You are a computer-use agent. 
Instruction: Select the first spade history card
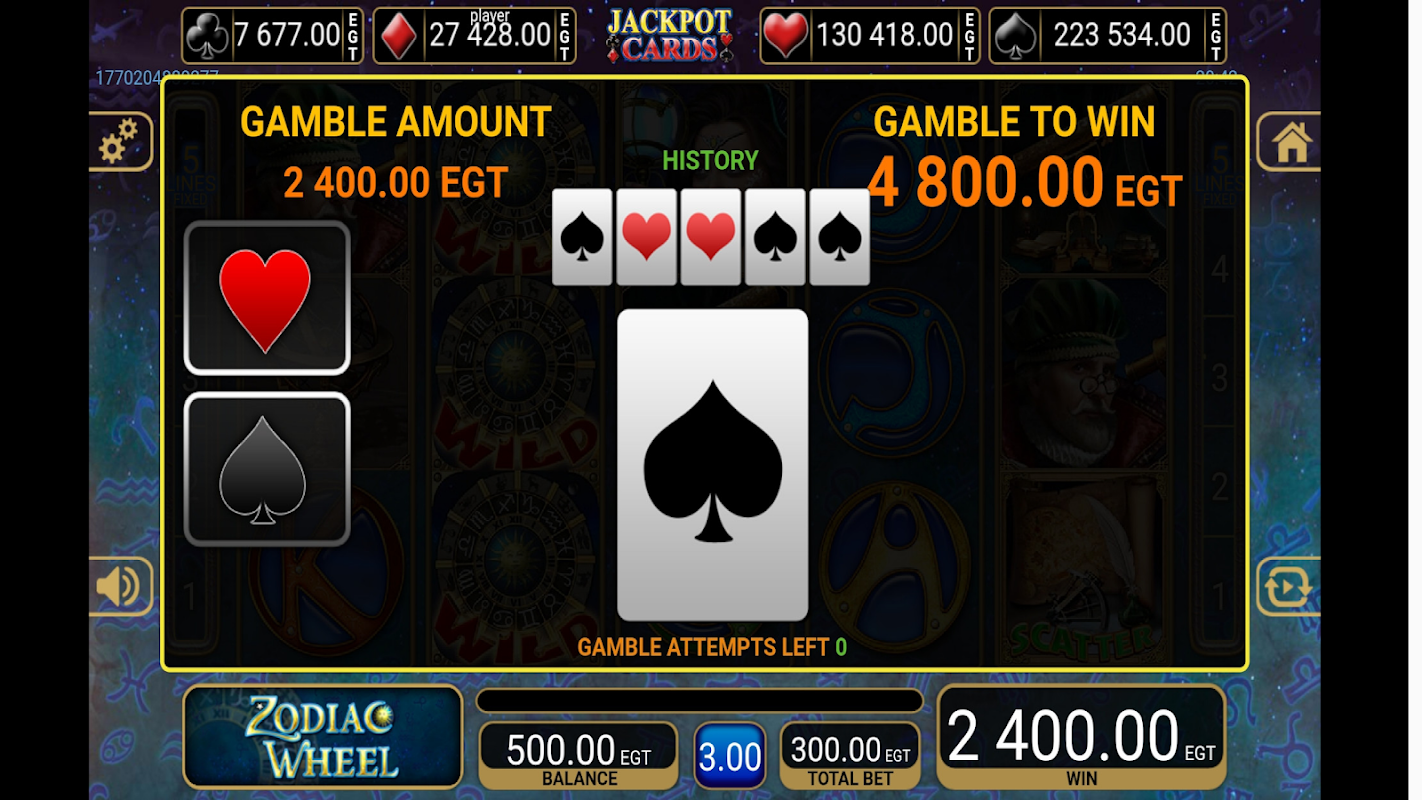click(583, 237)
